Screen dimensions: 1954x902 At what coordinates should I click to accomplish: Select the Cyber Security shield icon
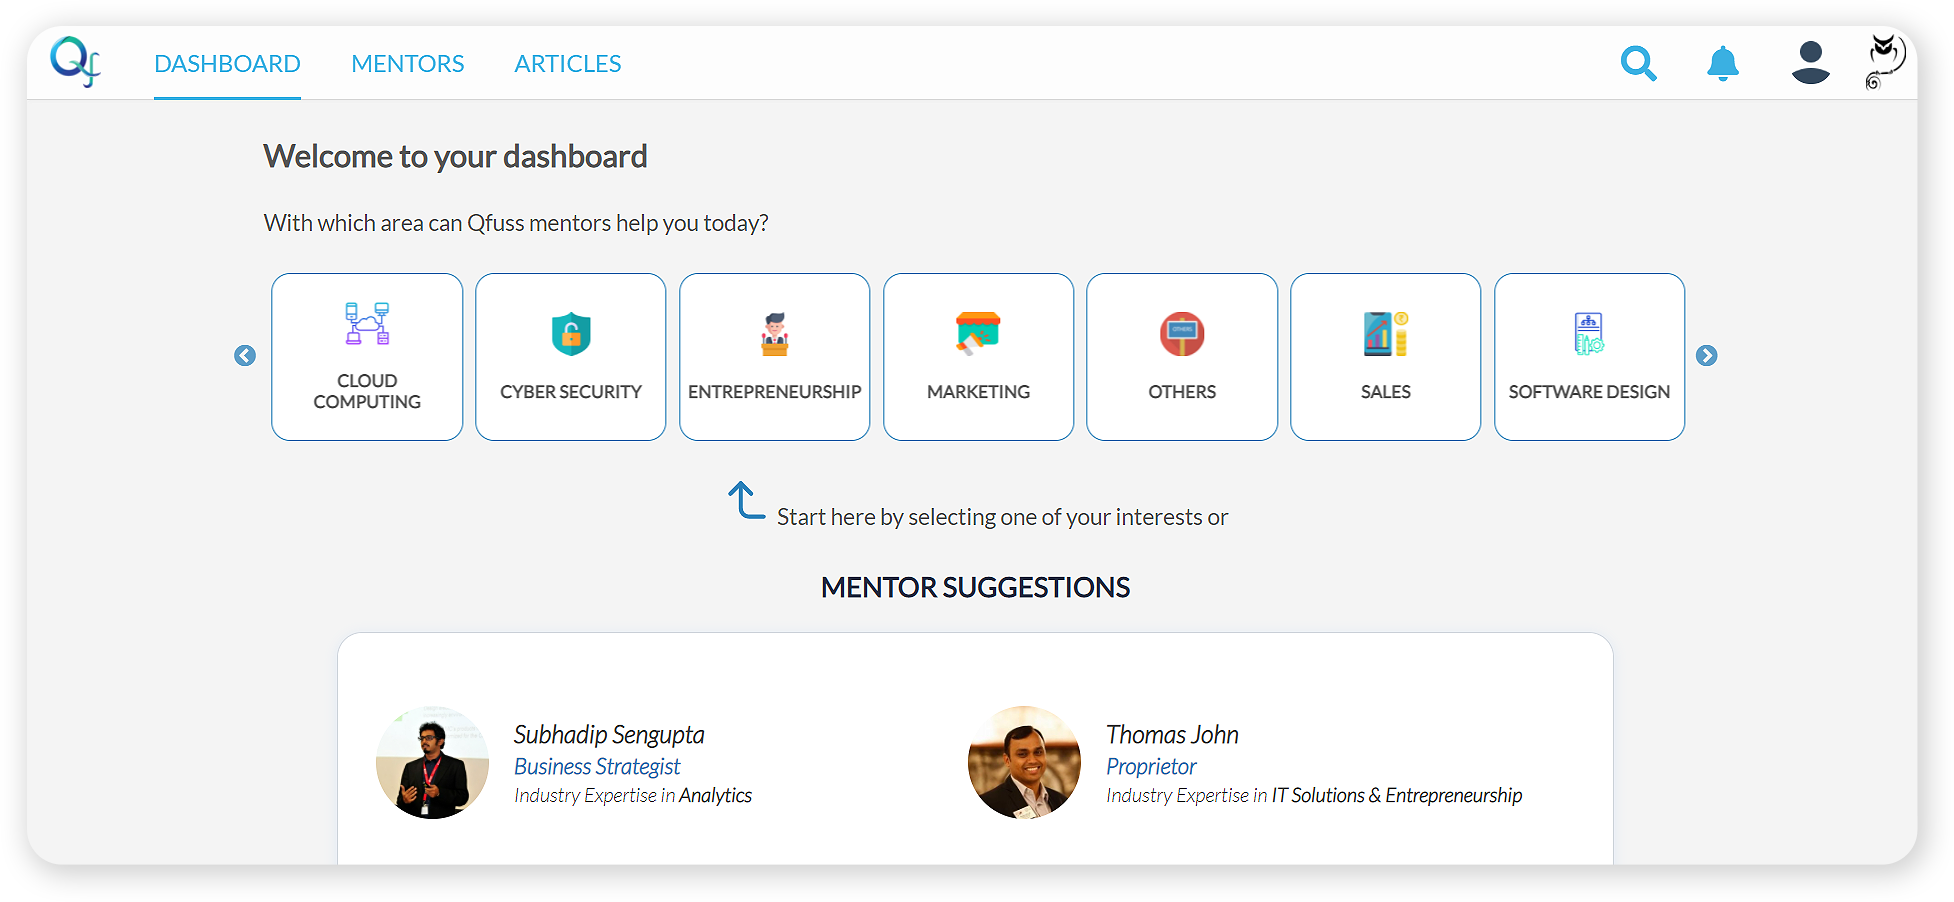click(x=571, y=334)
